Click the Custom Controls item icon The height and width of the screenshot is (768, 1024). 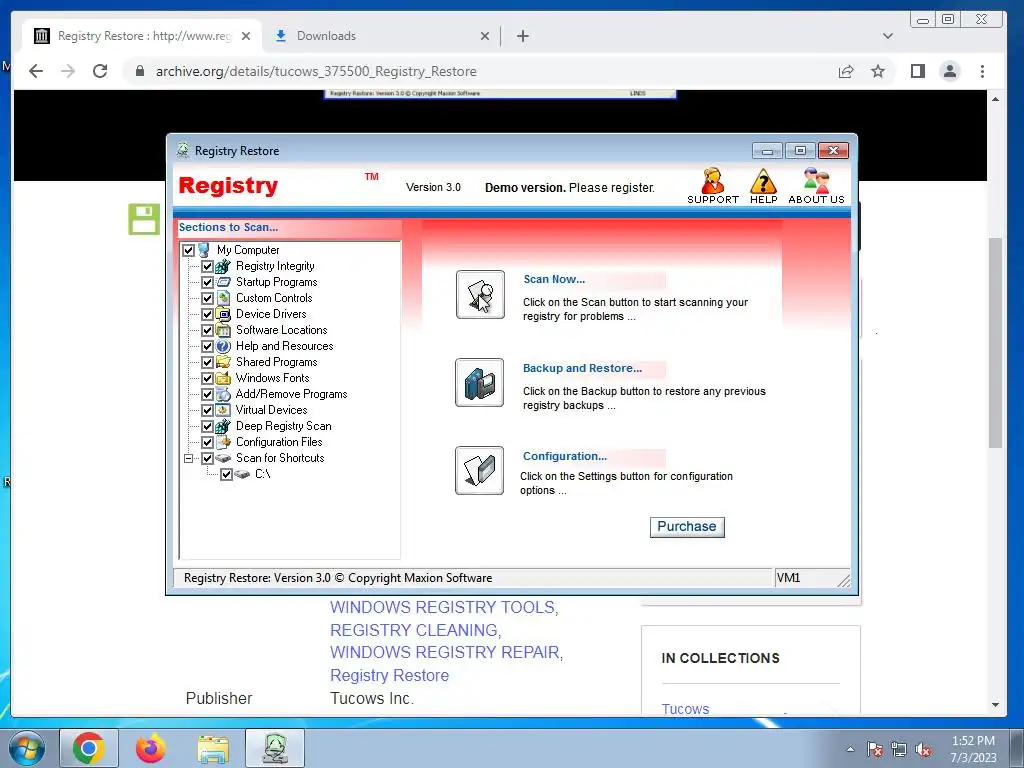pyautogui.click(x=223, y=298)
